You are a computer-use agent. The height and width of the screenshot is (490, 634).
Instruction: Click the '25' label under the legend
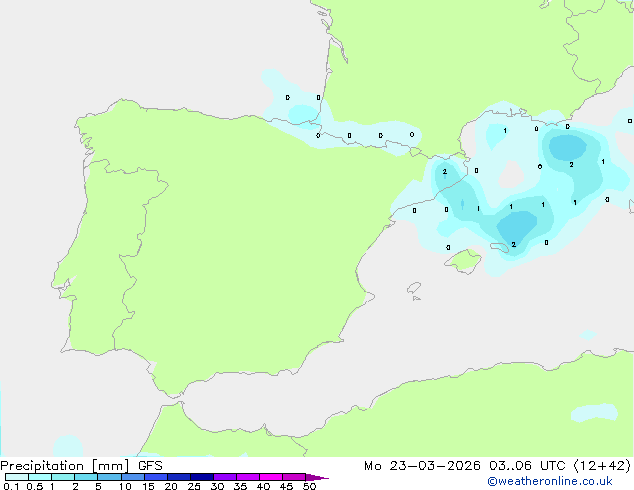click(x=194, y=486)
